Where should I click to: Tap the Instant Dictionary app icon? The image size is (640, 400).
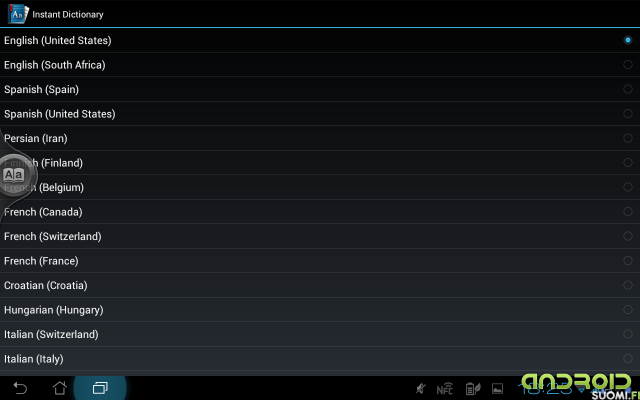pyautogui.click(x=18, y=14)
